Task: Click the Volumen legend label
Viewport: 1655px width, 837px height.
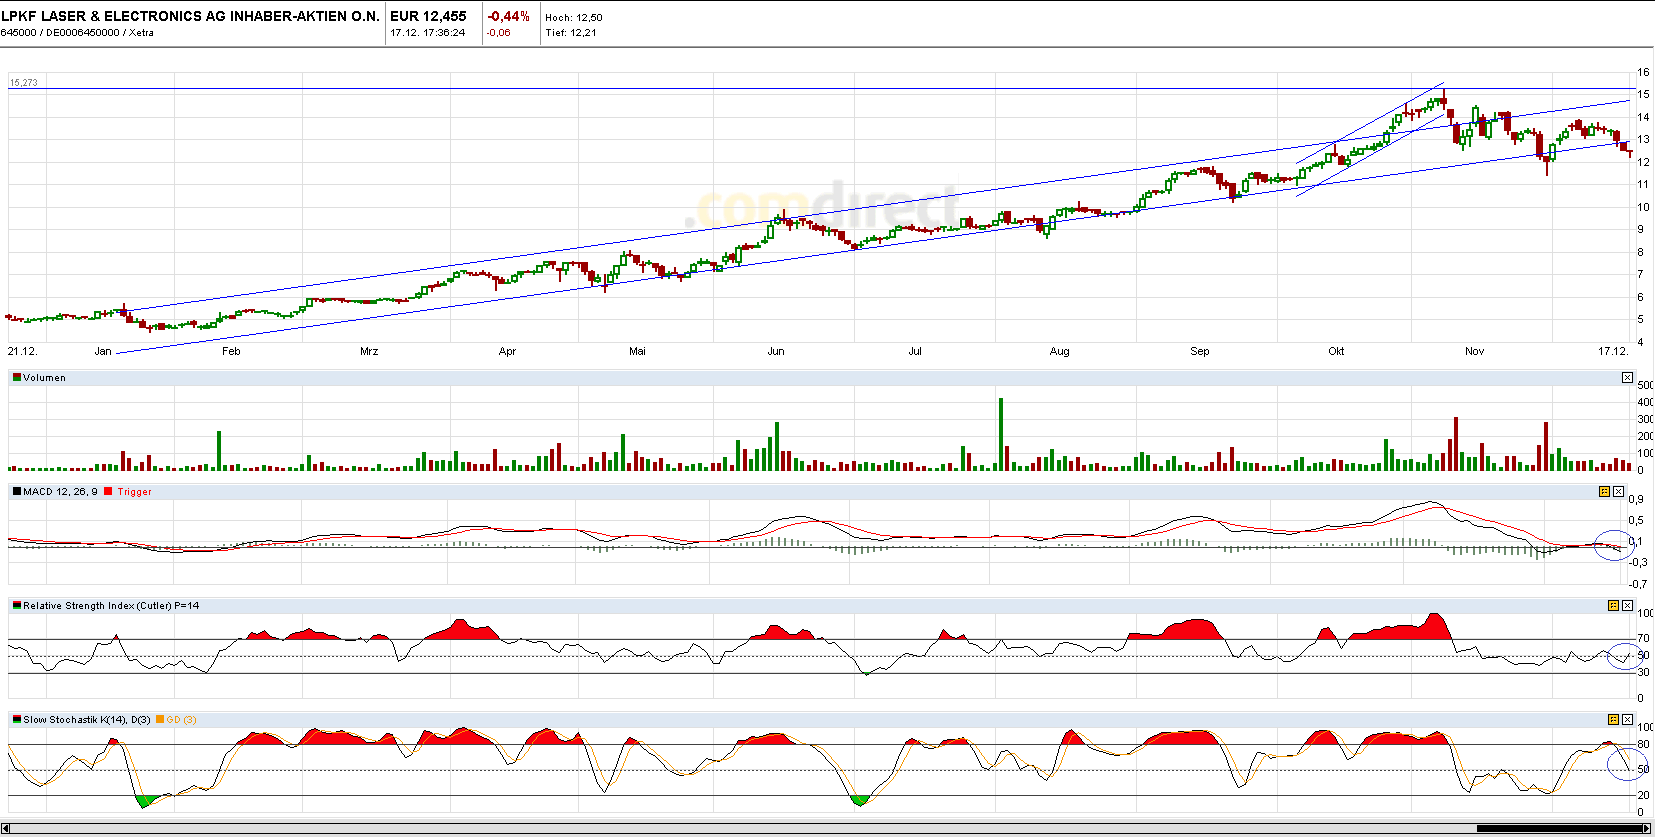Action: [x=44, y=378]
